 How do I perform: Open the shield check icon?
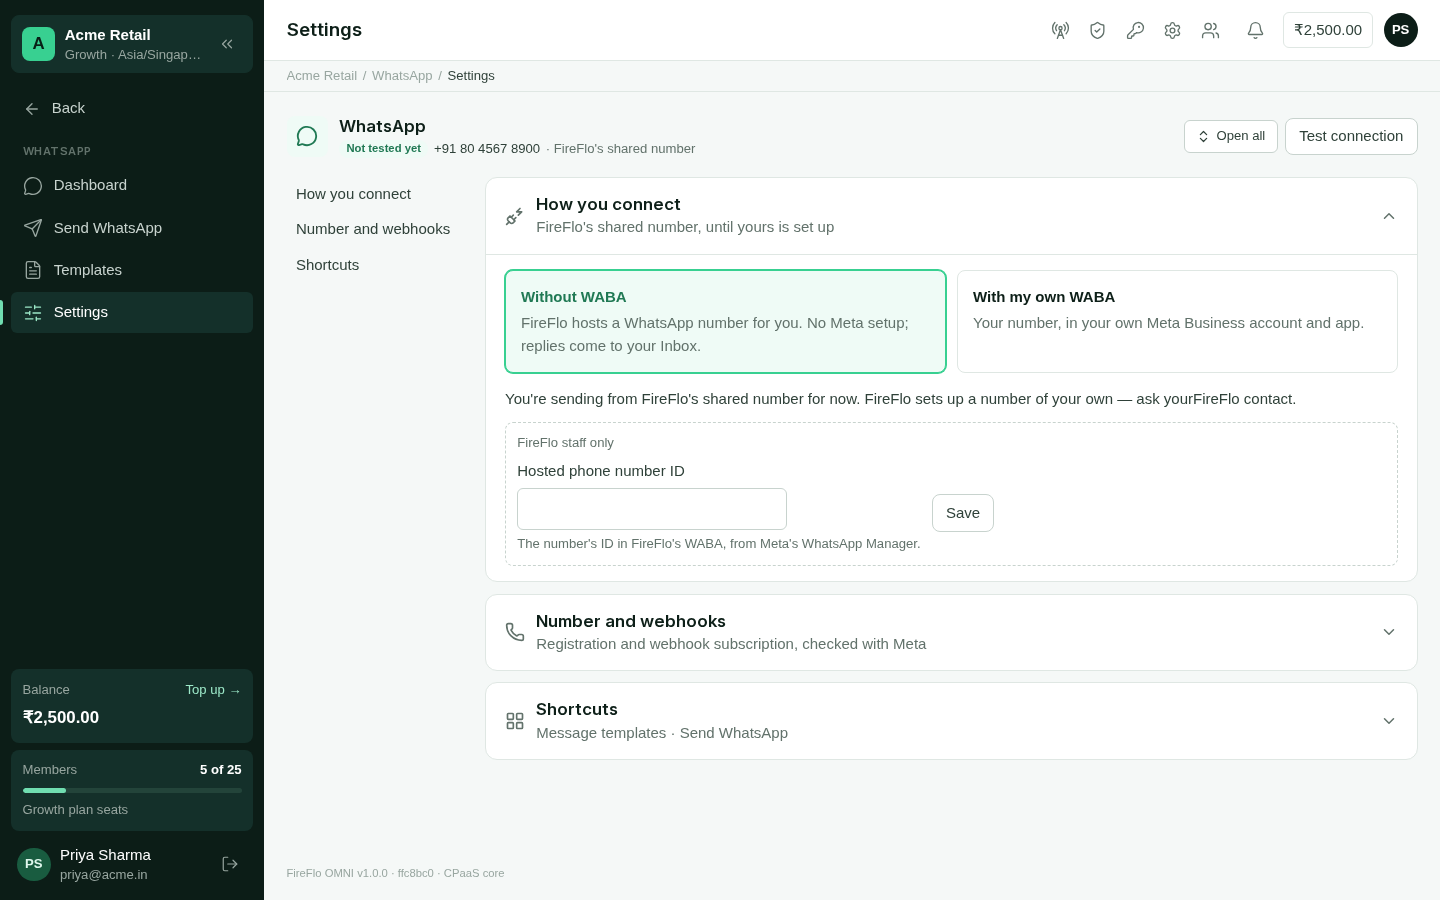click(x=1097, y=30)
